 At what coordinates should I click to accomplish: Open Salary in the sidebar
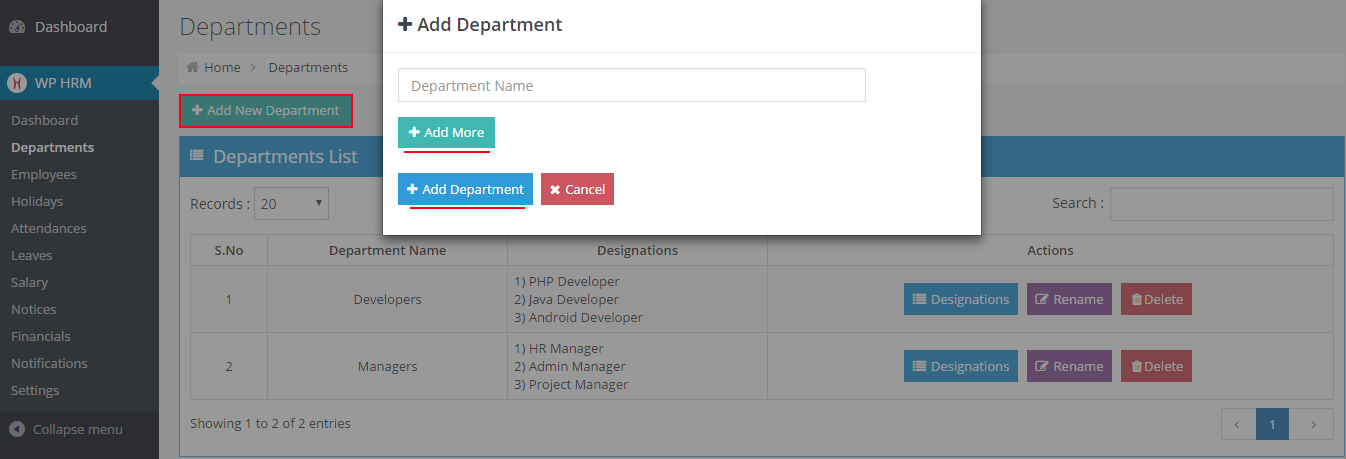30,282
